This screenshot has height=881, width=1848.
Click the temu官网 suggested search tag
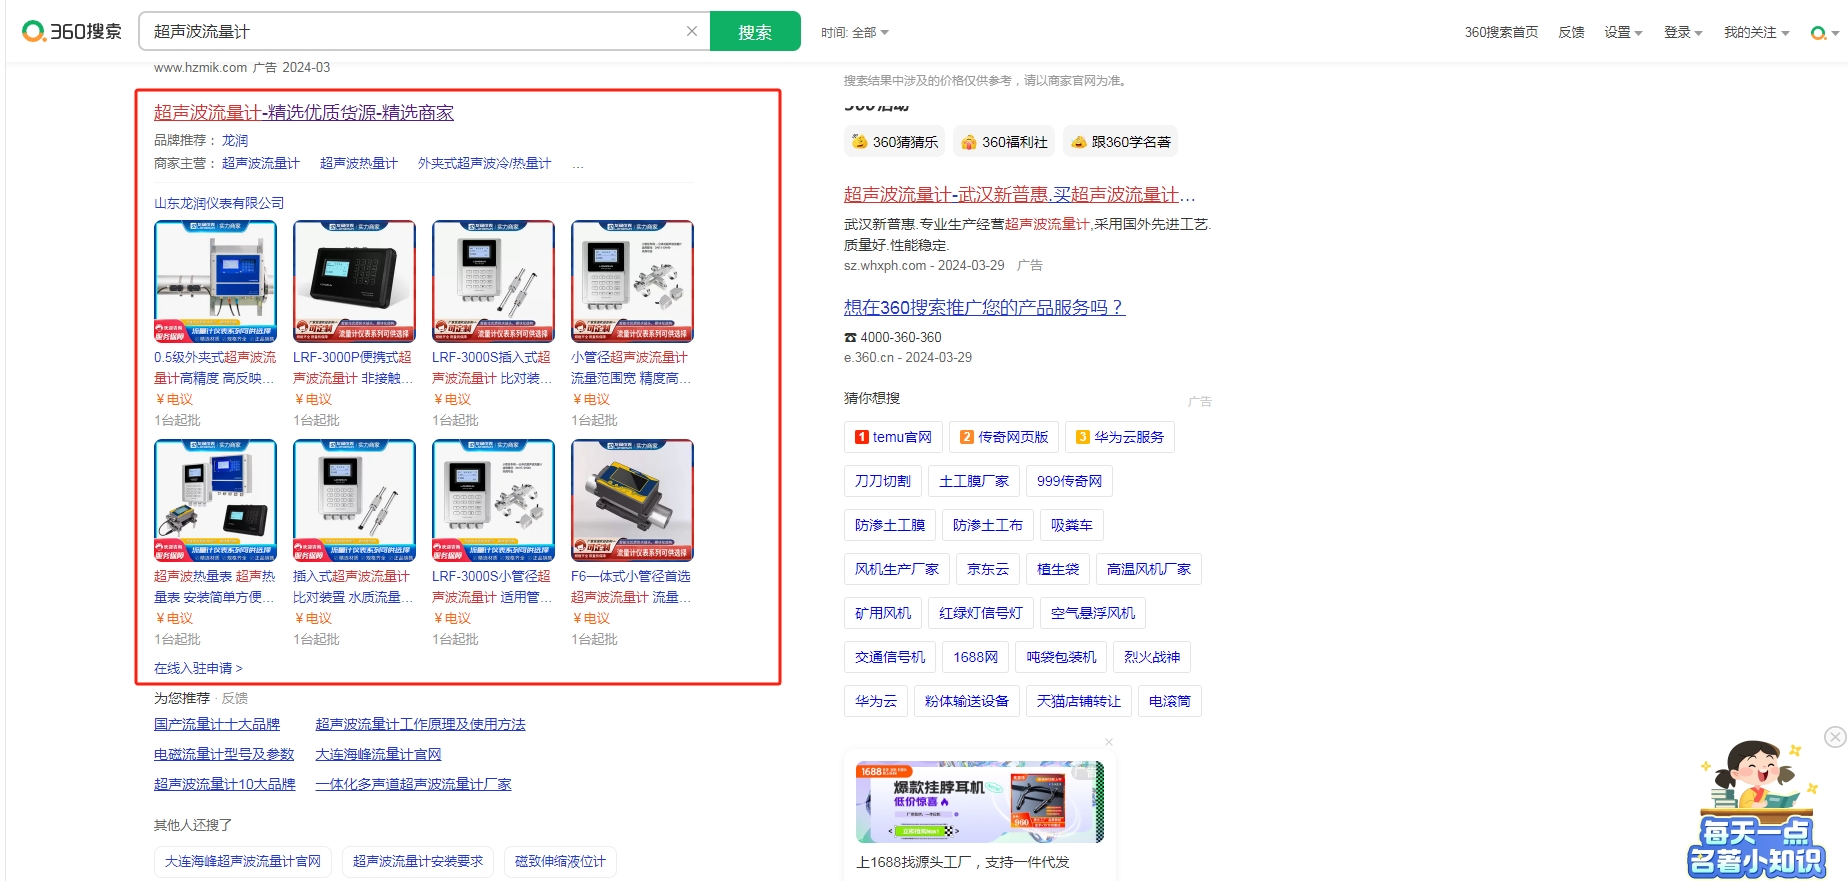point(894,437)
